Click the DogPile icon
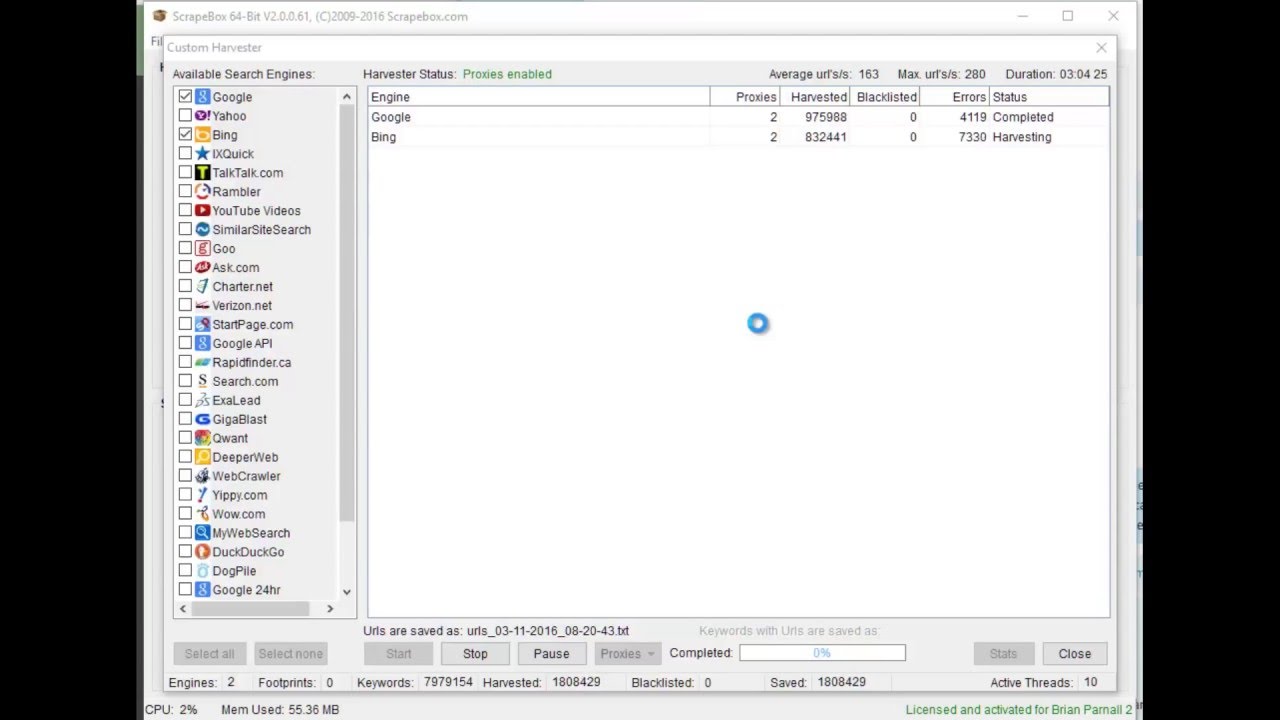 coord(202,571)
